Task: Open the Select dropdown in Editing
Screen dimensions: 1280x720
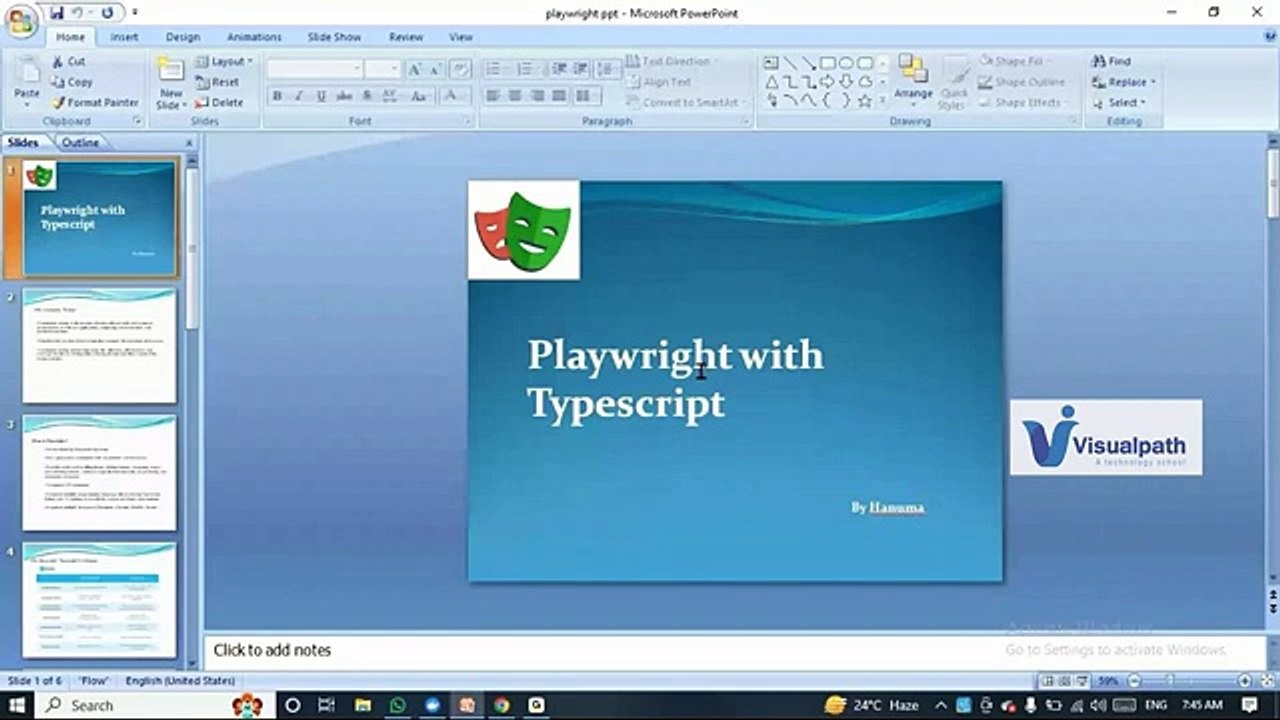Action: tap(1119, 102)
